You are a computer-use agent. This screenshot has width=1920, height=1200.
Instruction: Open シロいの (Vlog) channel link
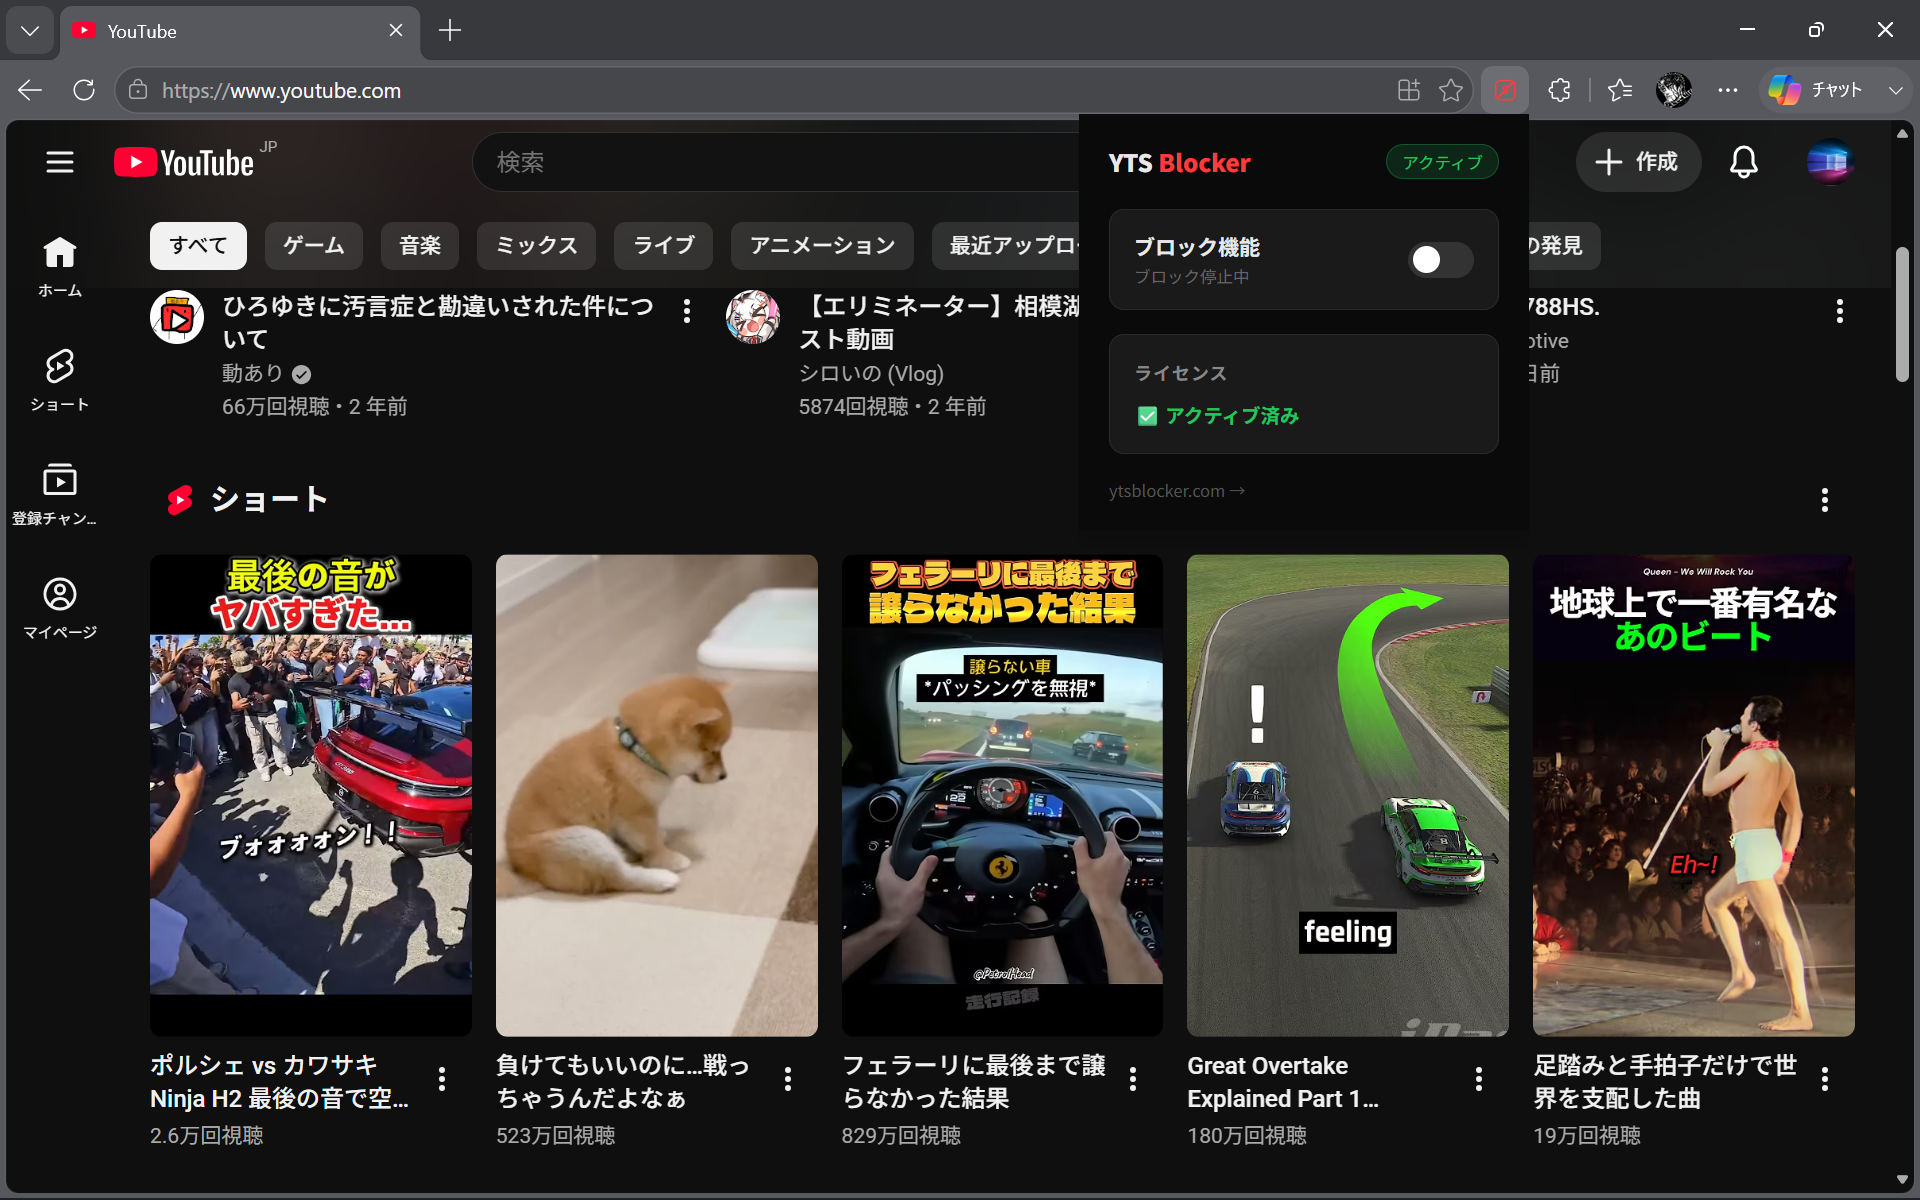click(871, 373)
